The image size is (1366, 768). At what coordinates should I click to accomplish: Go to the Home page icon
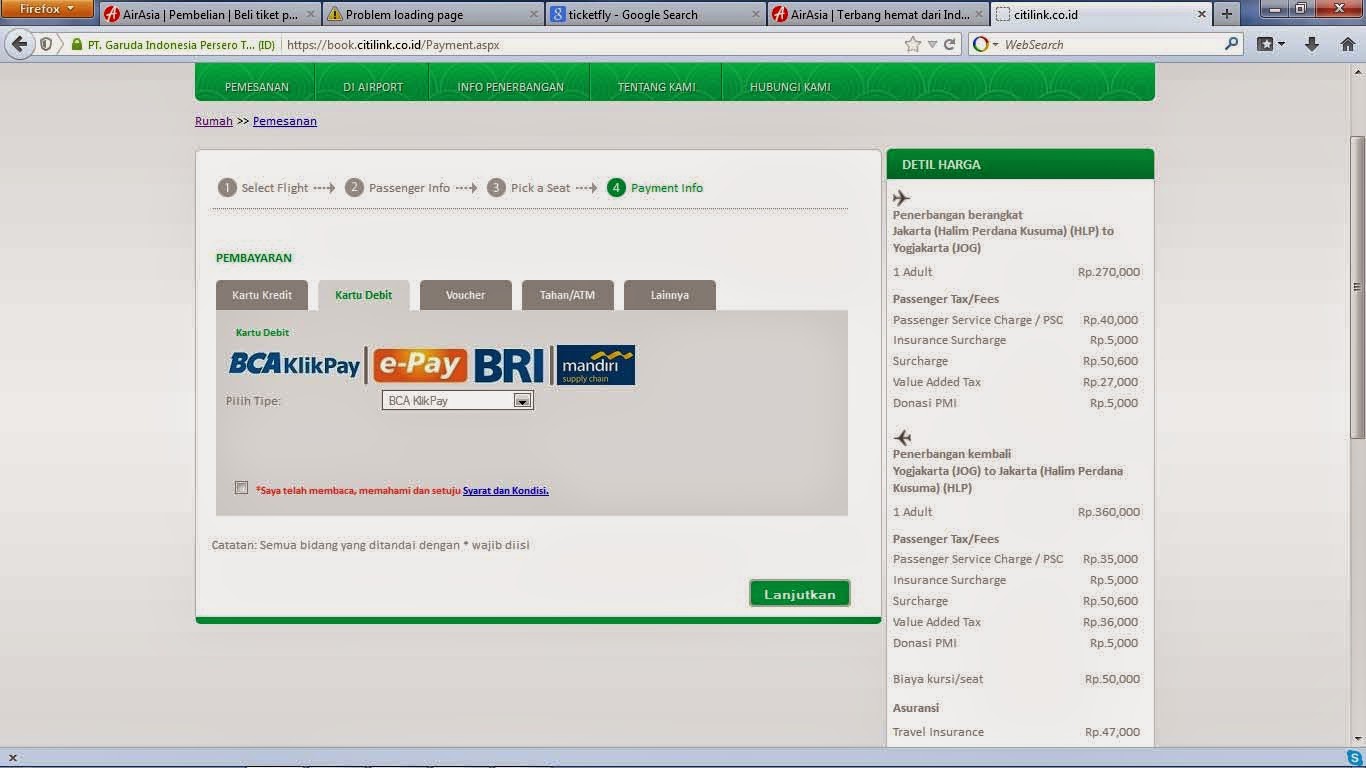click(1347, 44)
